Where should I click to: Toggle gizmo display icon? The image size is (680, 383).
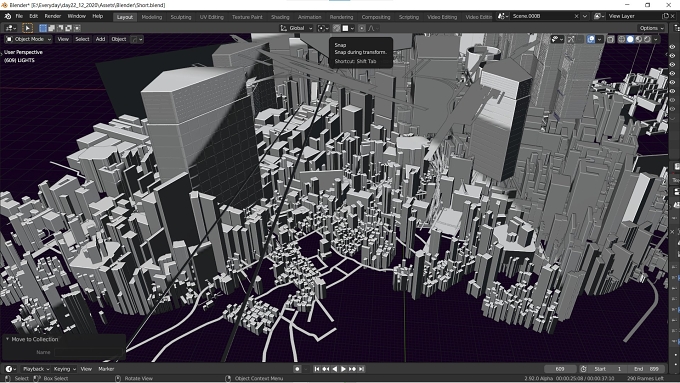click(x=571, y=39)
